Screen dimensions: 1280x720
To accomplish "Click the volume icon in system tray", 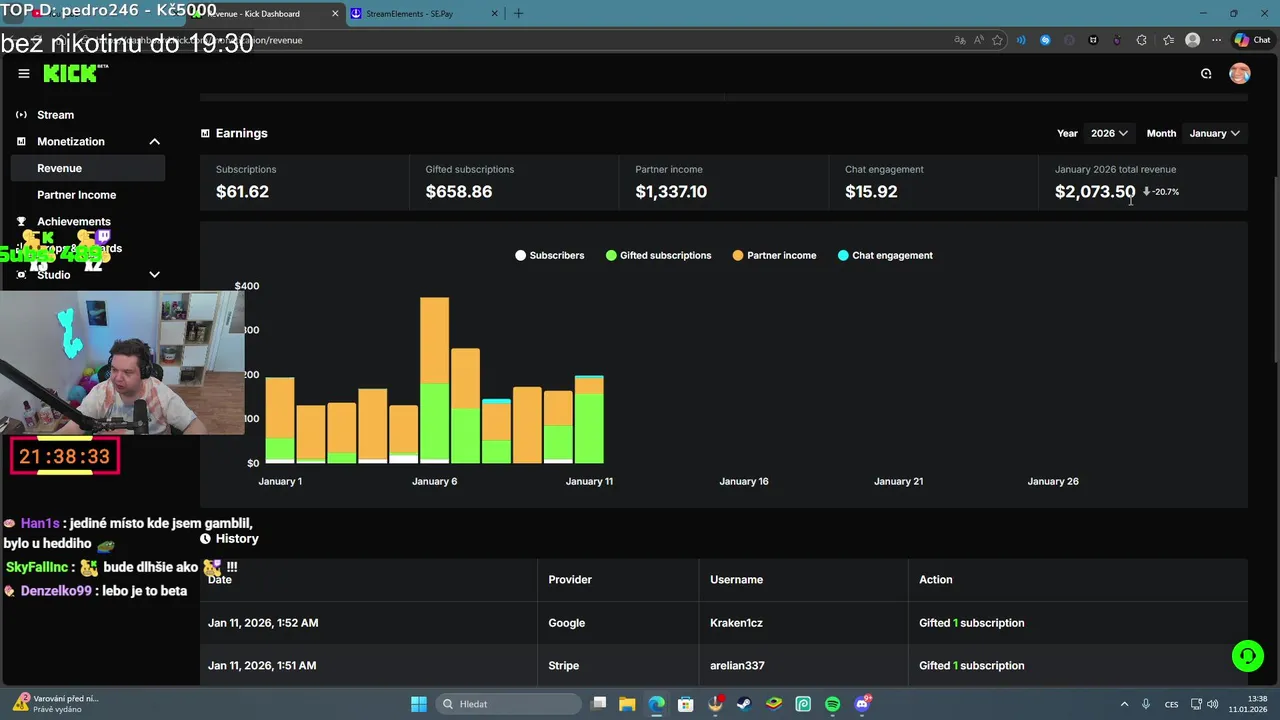I will click(x=1212, y=704).
